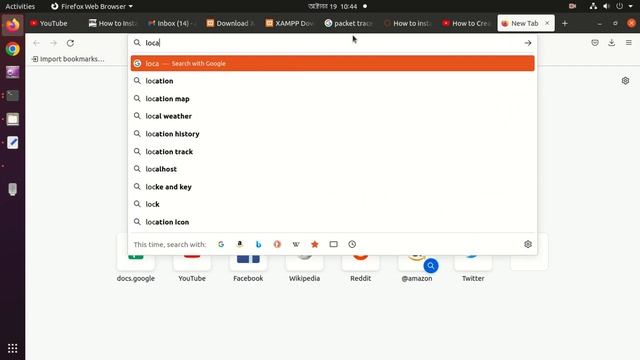Close the New Tab tab
This screenshot has height=360, width=640.
tap(547, 23)
